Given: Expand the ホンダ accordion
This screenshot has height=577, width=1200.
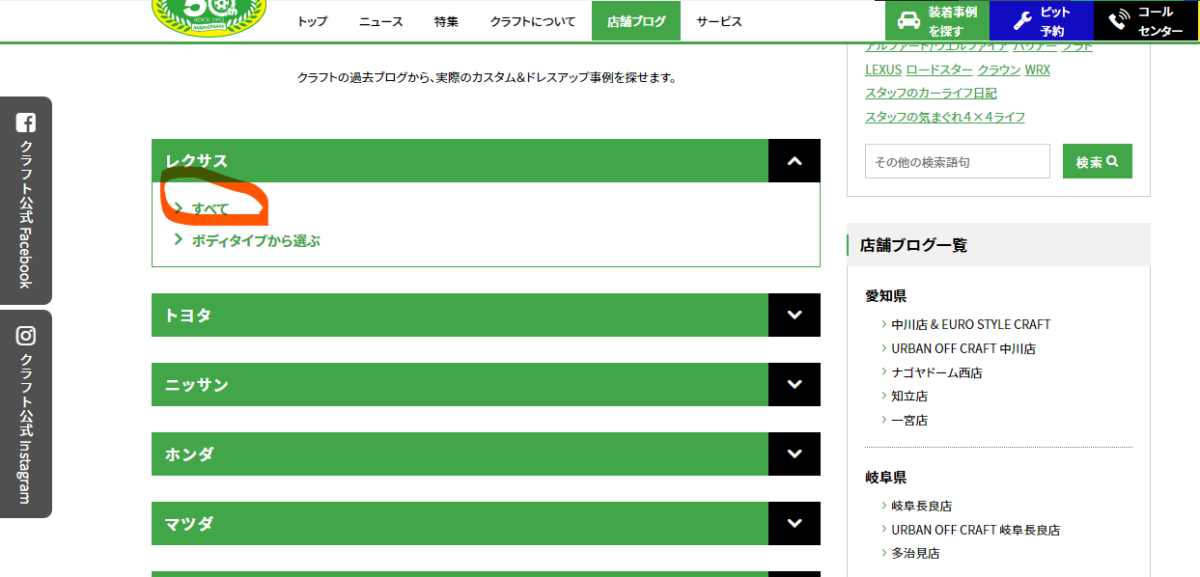Looking at the screenshot, I should pyautogui.click(x=794, y=454).
